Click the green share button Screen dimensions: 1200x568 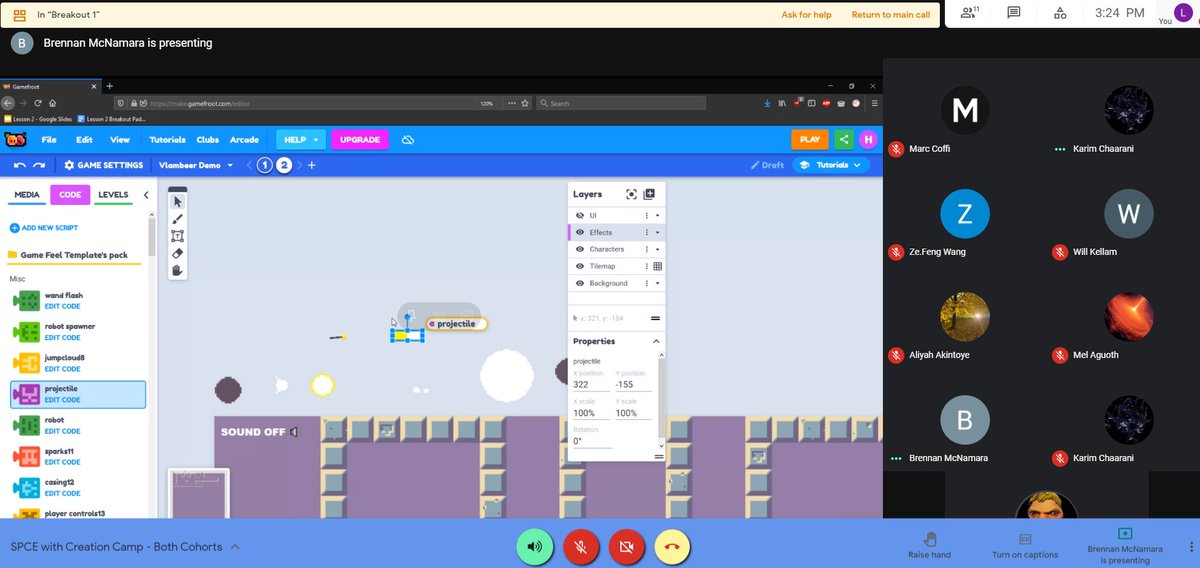844,140
